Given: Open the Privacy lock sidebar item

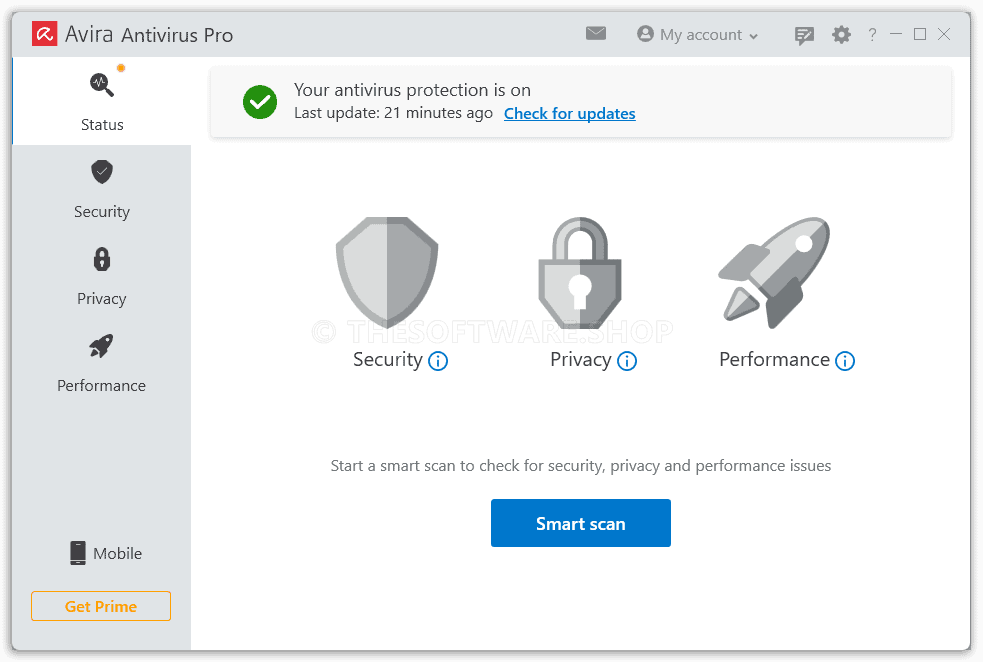Looking at the screenshot, I should click(102, 276).
